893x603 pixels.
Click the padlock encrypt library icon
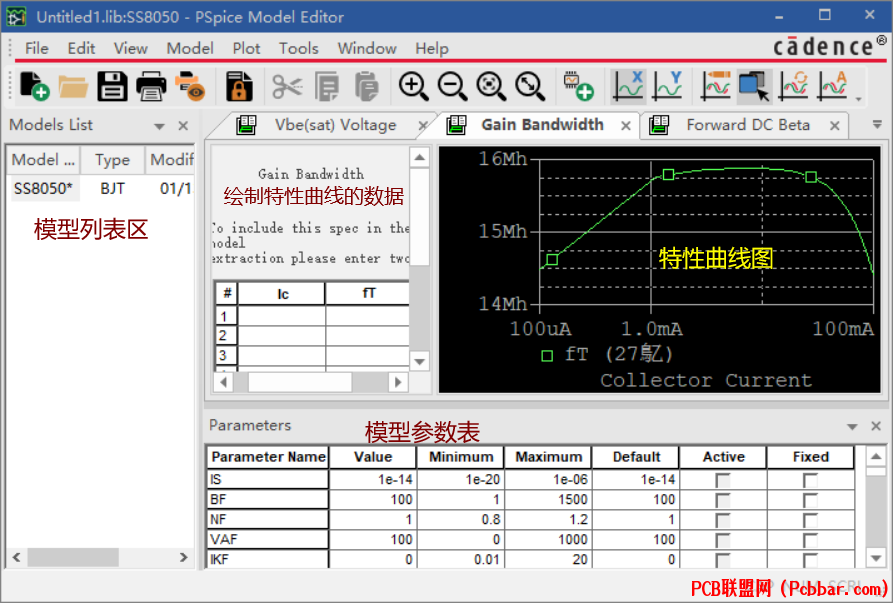tap(239, 87)
